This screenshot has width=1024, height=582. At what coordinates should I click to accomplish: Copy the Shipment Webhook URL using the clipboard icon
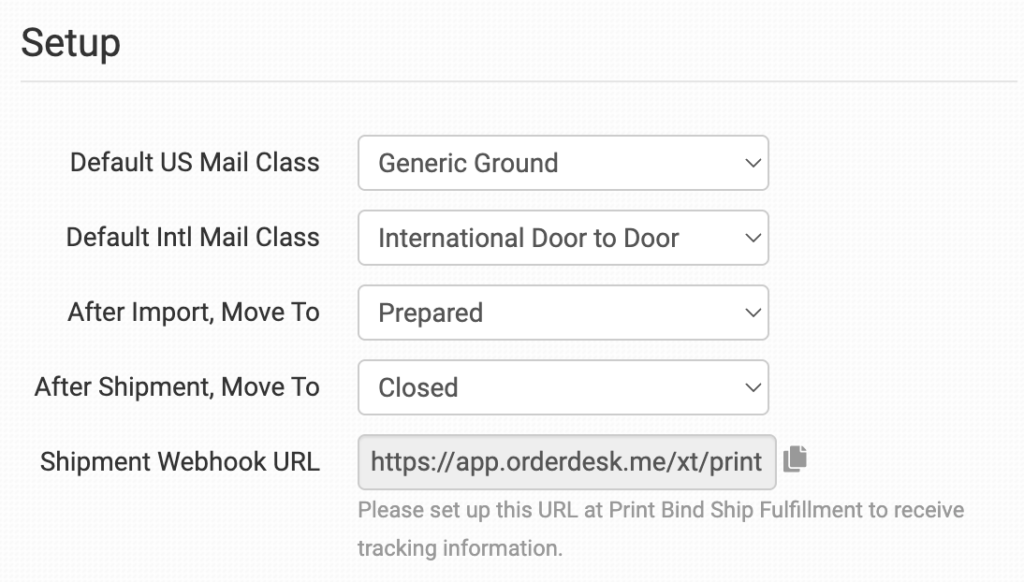coord(795,459)
